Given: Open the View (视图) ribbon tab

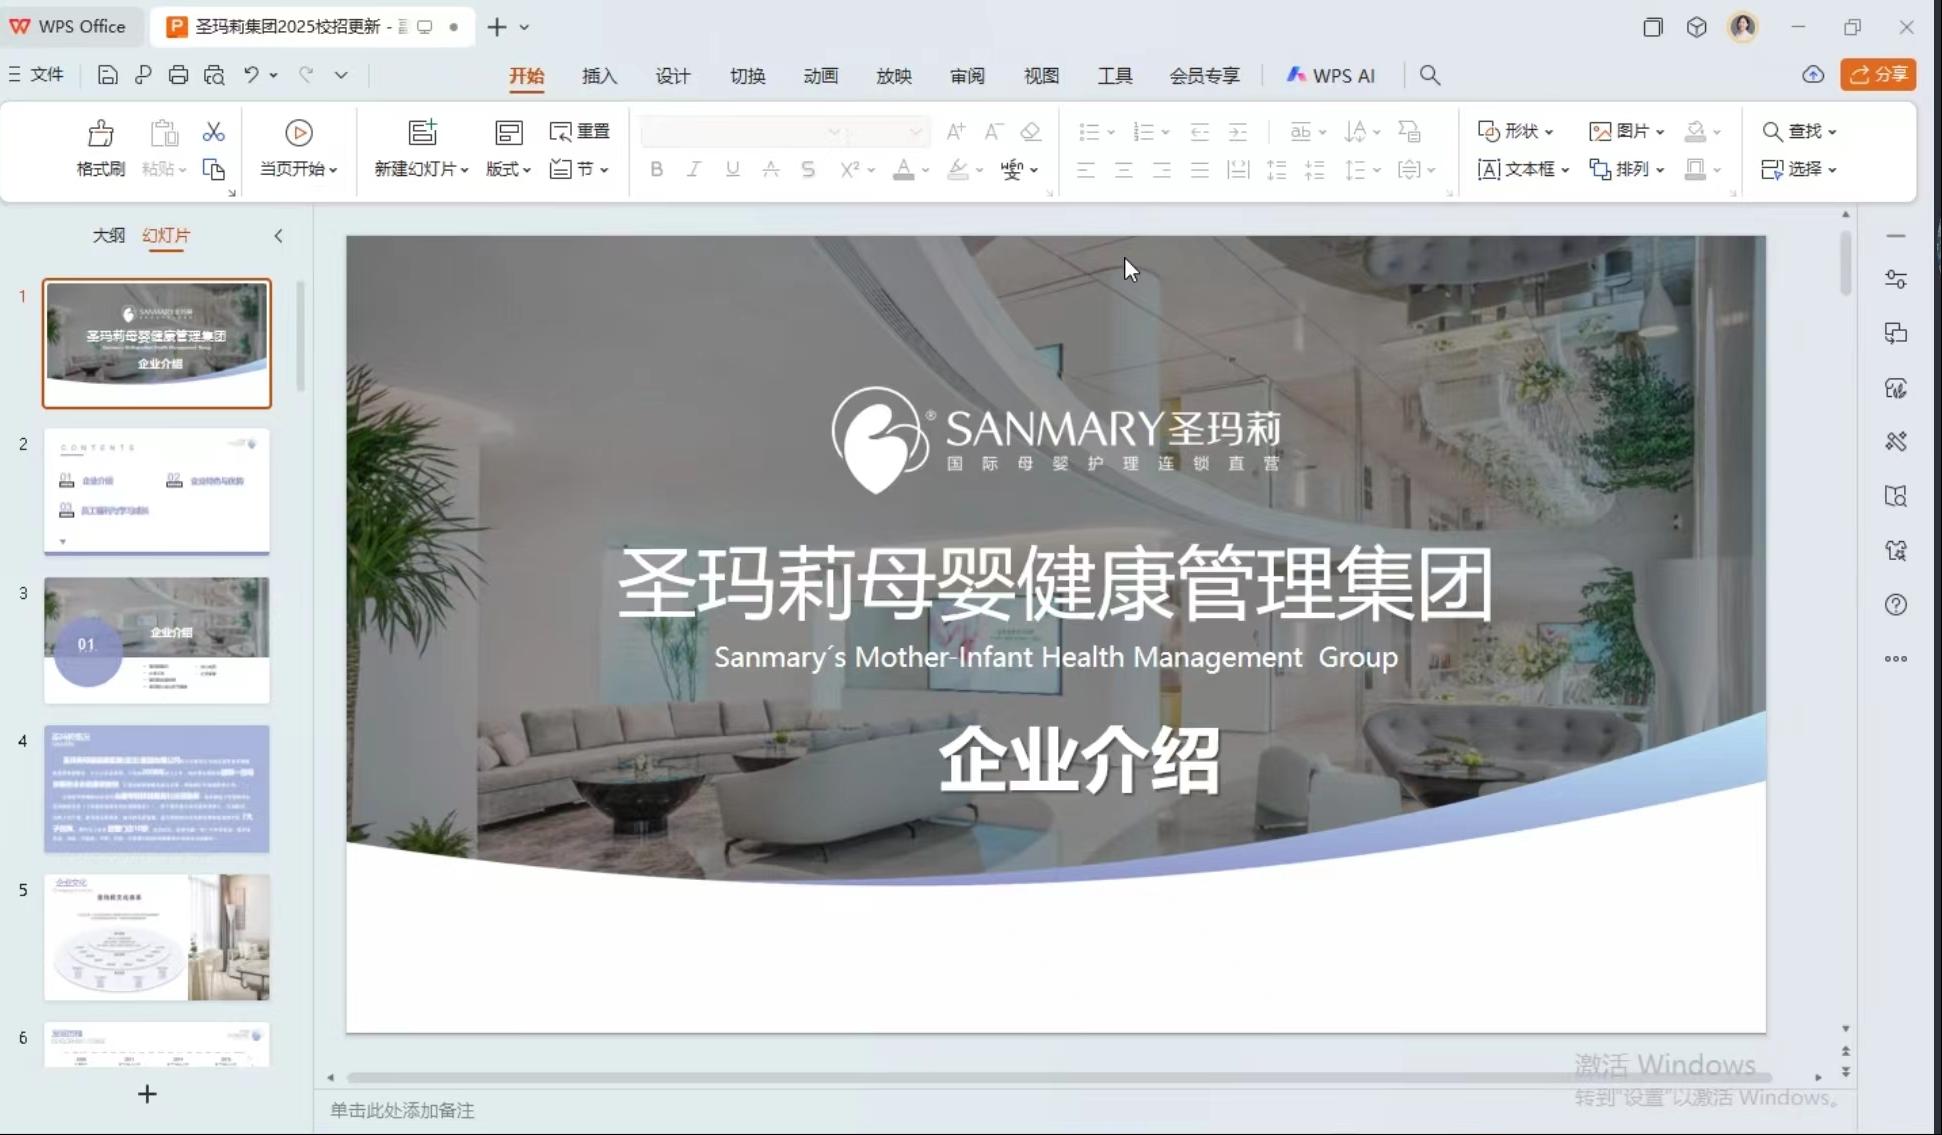Looking at the screenshot, I should coord(1041,76).
